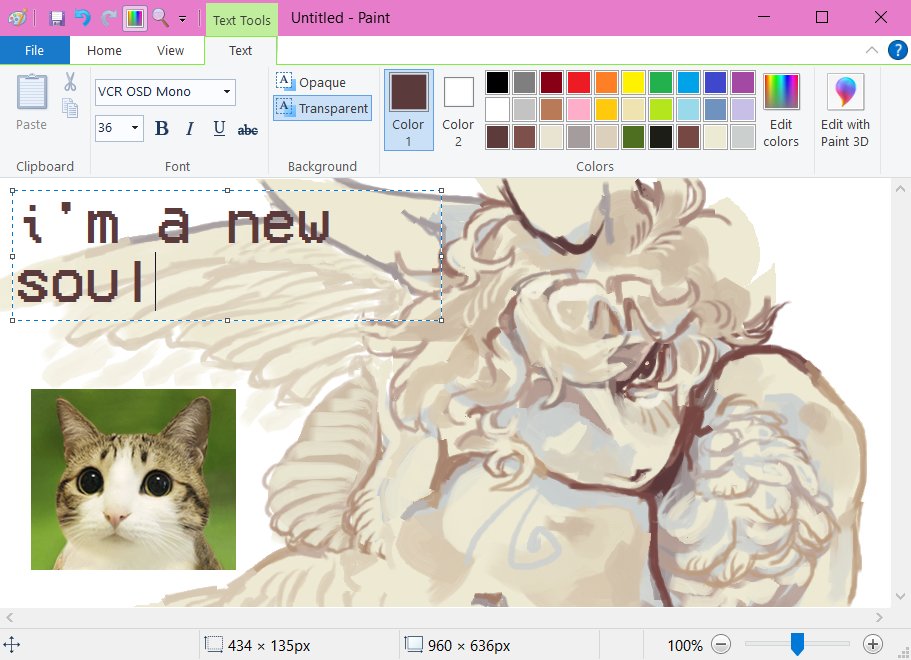
Task: Pick the red color swatch
Action: pos(579,82)
